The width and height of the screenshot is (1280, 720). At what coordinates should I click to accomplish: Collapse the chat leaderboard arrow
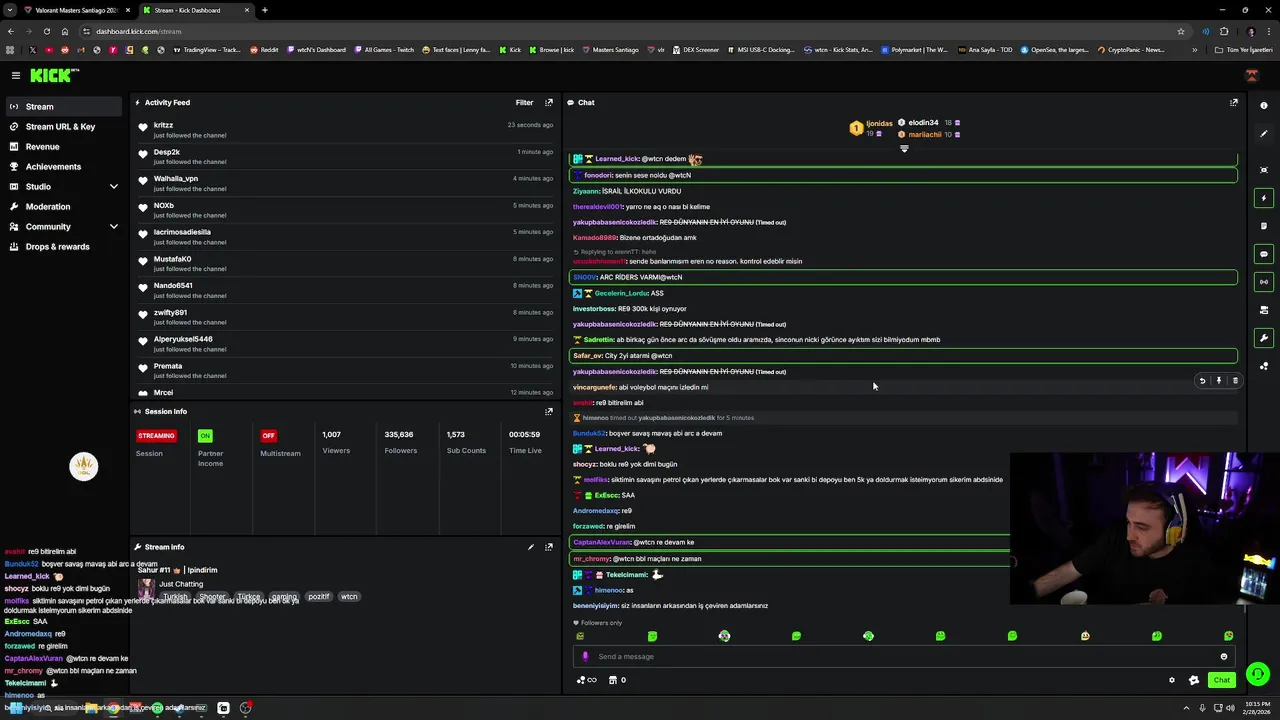tap(904, 149)
